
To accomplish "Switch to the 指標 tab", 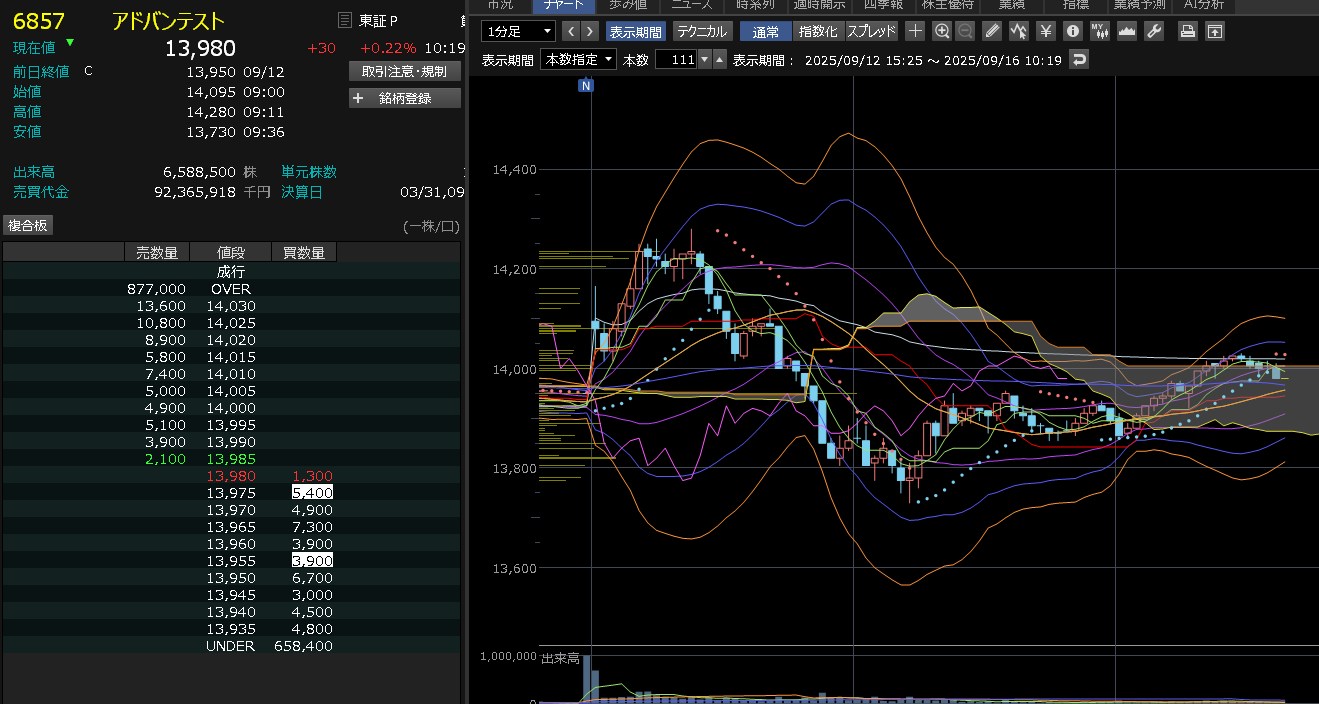I will click(1075, 5).
